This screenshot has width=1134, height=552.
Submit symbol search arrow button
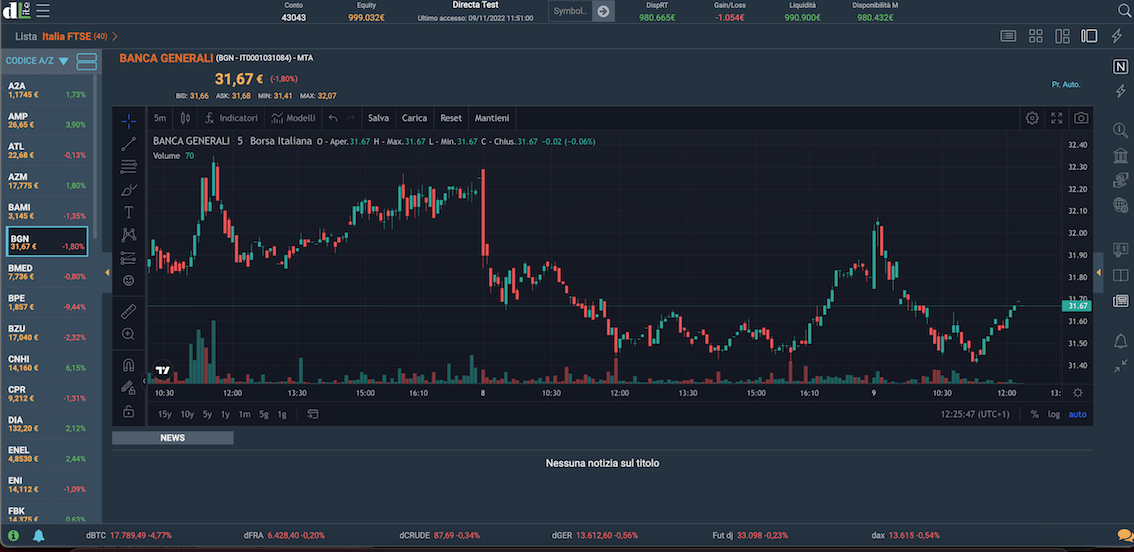tap(603, 11)
